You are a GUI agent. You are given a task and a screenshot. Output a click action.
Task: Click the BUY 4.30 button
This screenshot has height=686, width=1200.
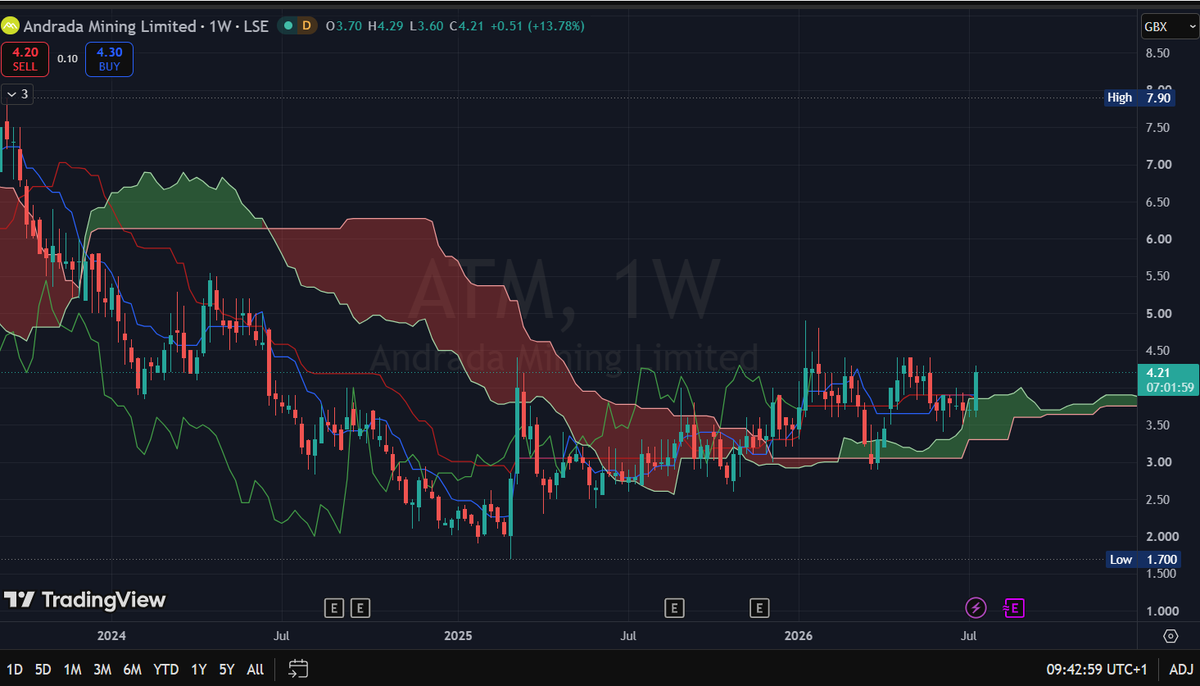(x=109, y=59)
